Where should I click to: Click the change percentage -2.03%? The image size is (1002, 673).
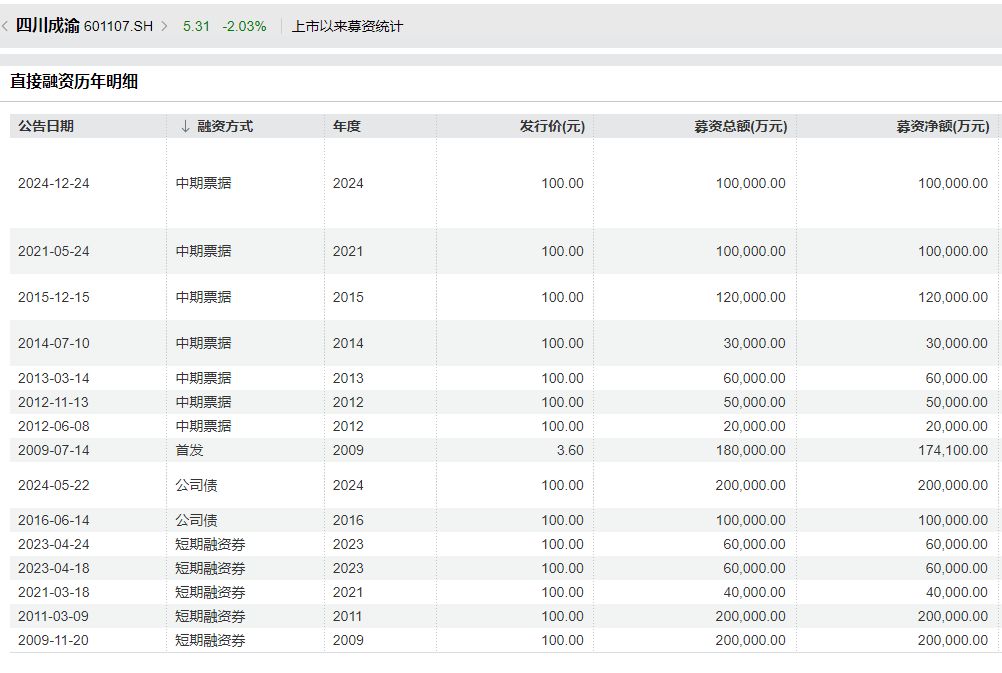pyautogui.click(x=244, y=26)
